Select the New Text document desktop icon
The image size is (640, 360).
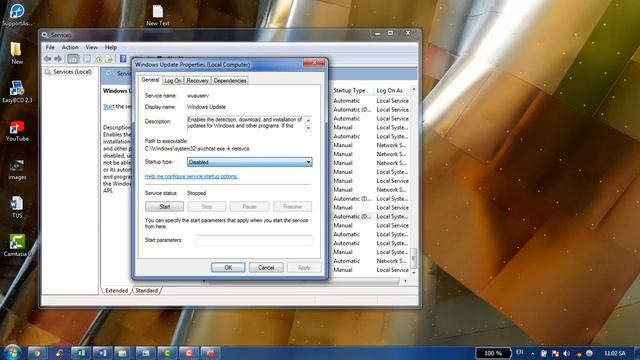tap(158, 16)
